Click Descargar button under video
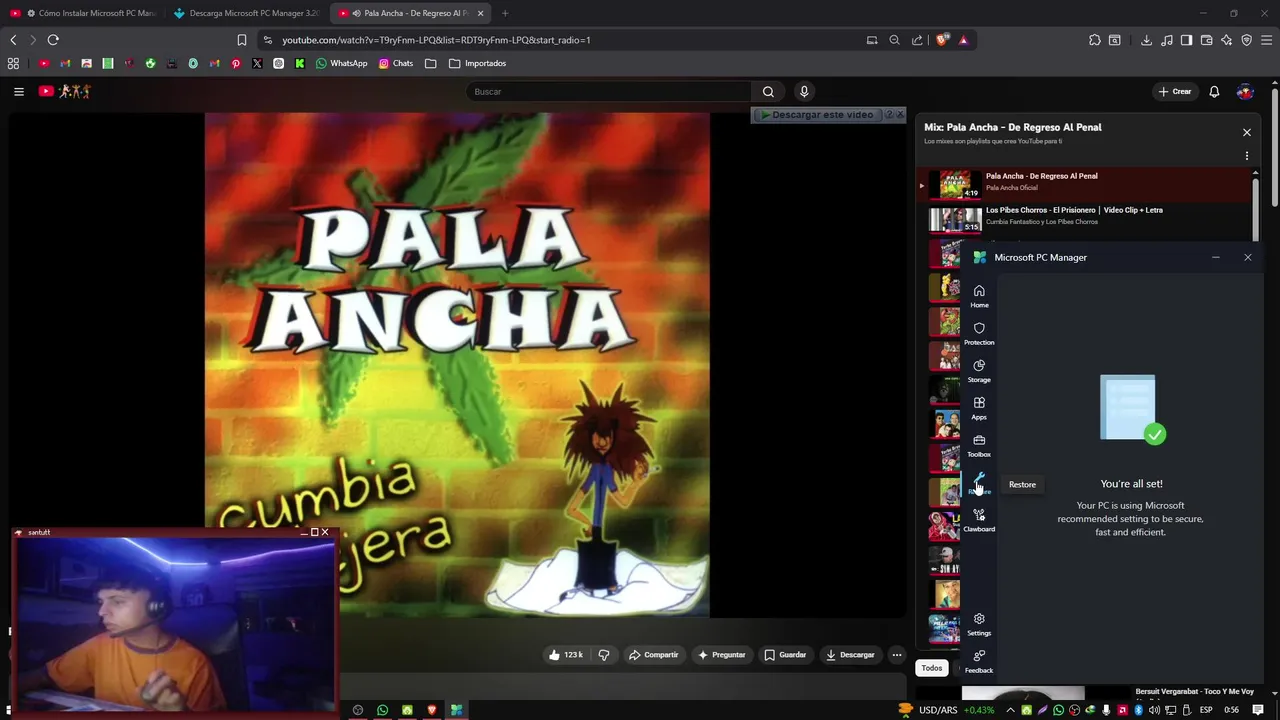The width and height of the screenshot is (1280, 720). tap(850, 655)
